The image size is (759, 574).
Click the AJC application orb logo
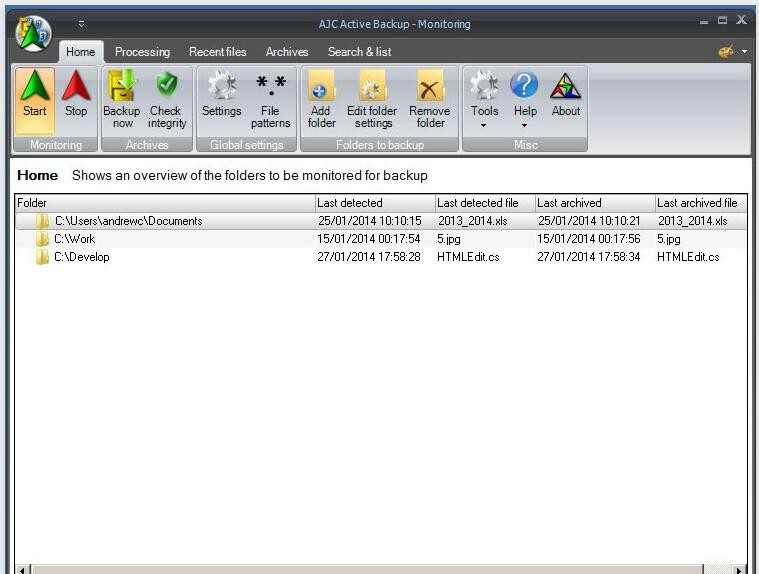pos(33,33)
